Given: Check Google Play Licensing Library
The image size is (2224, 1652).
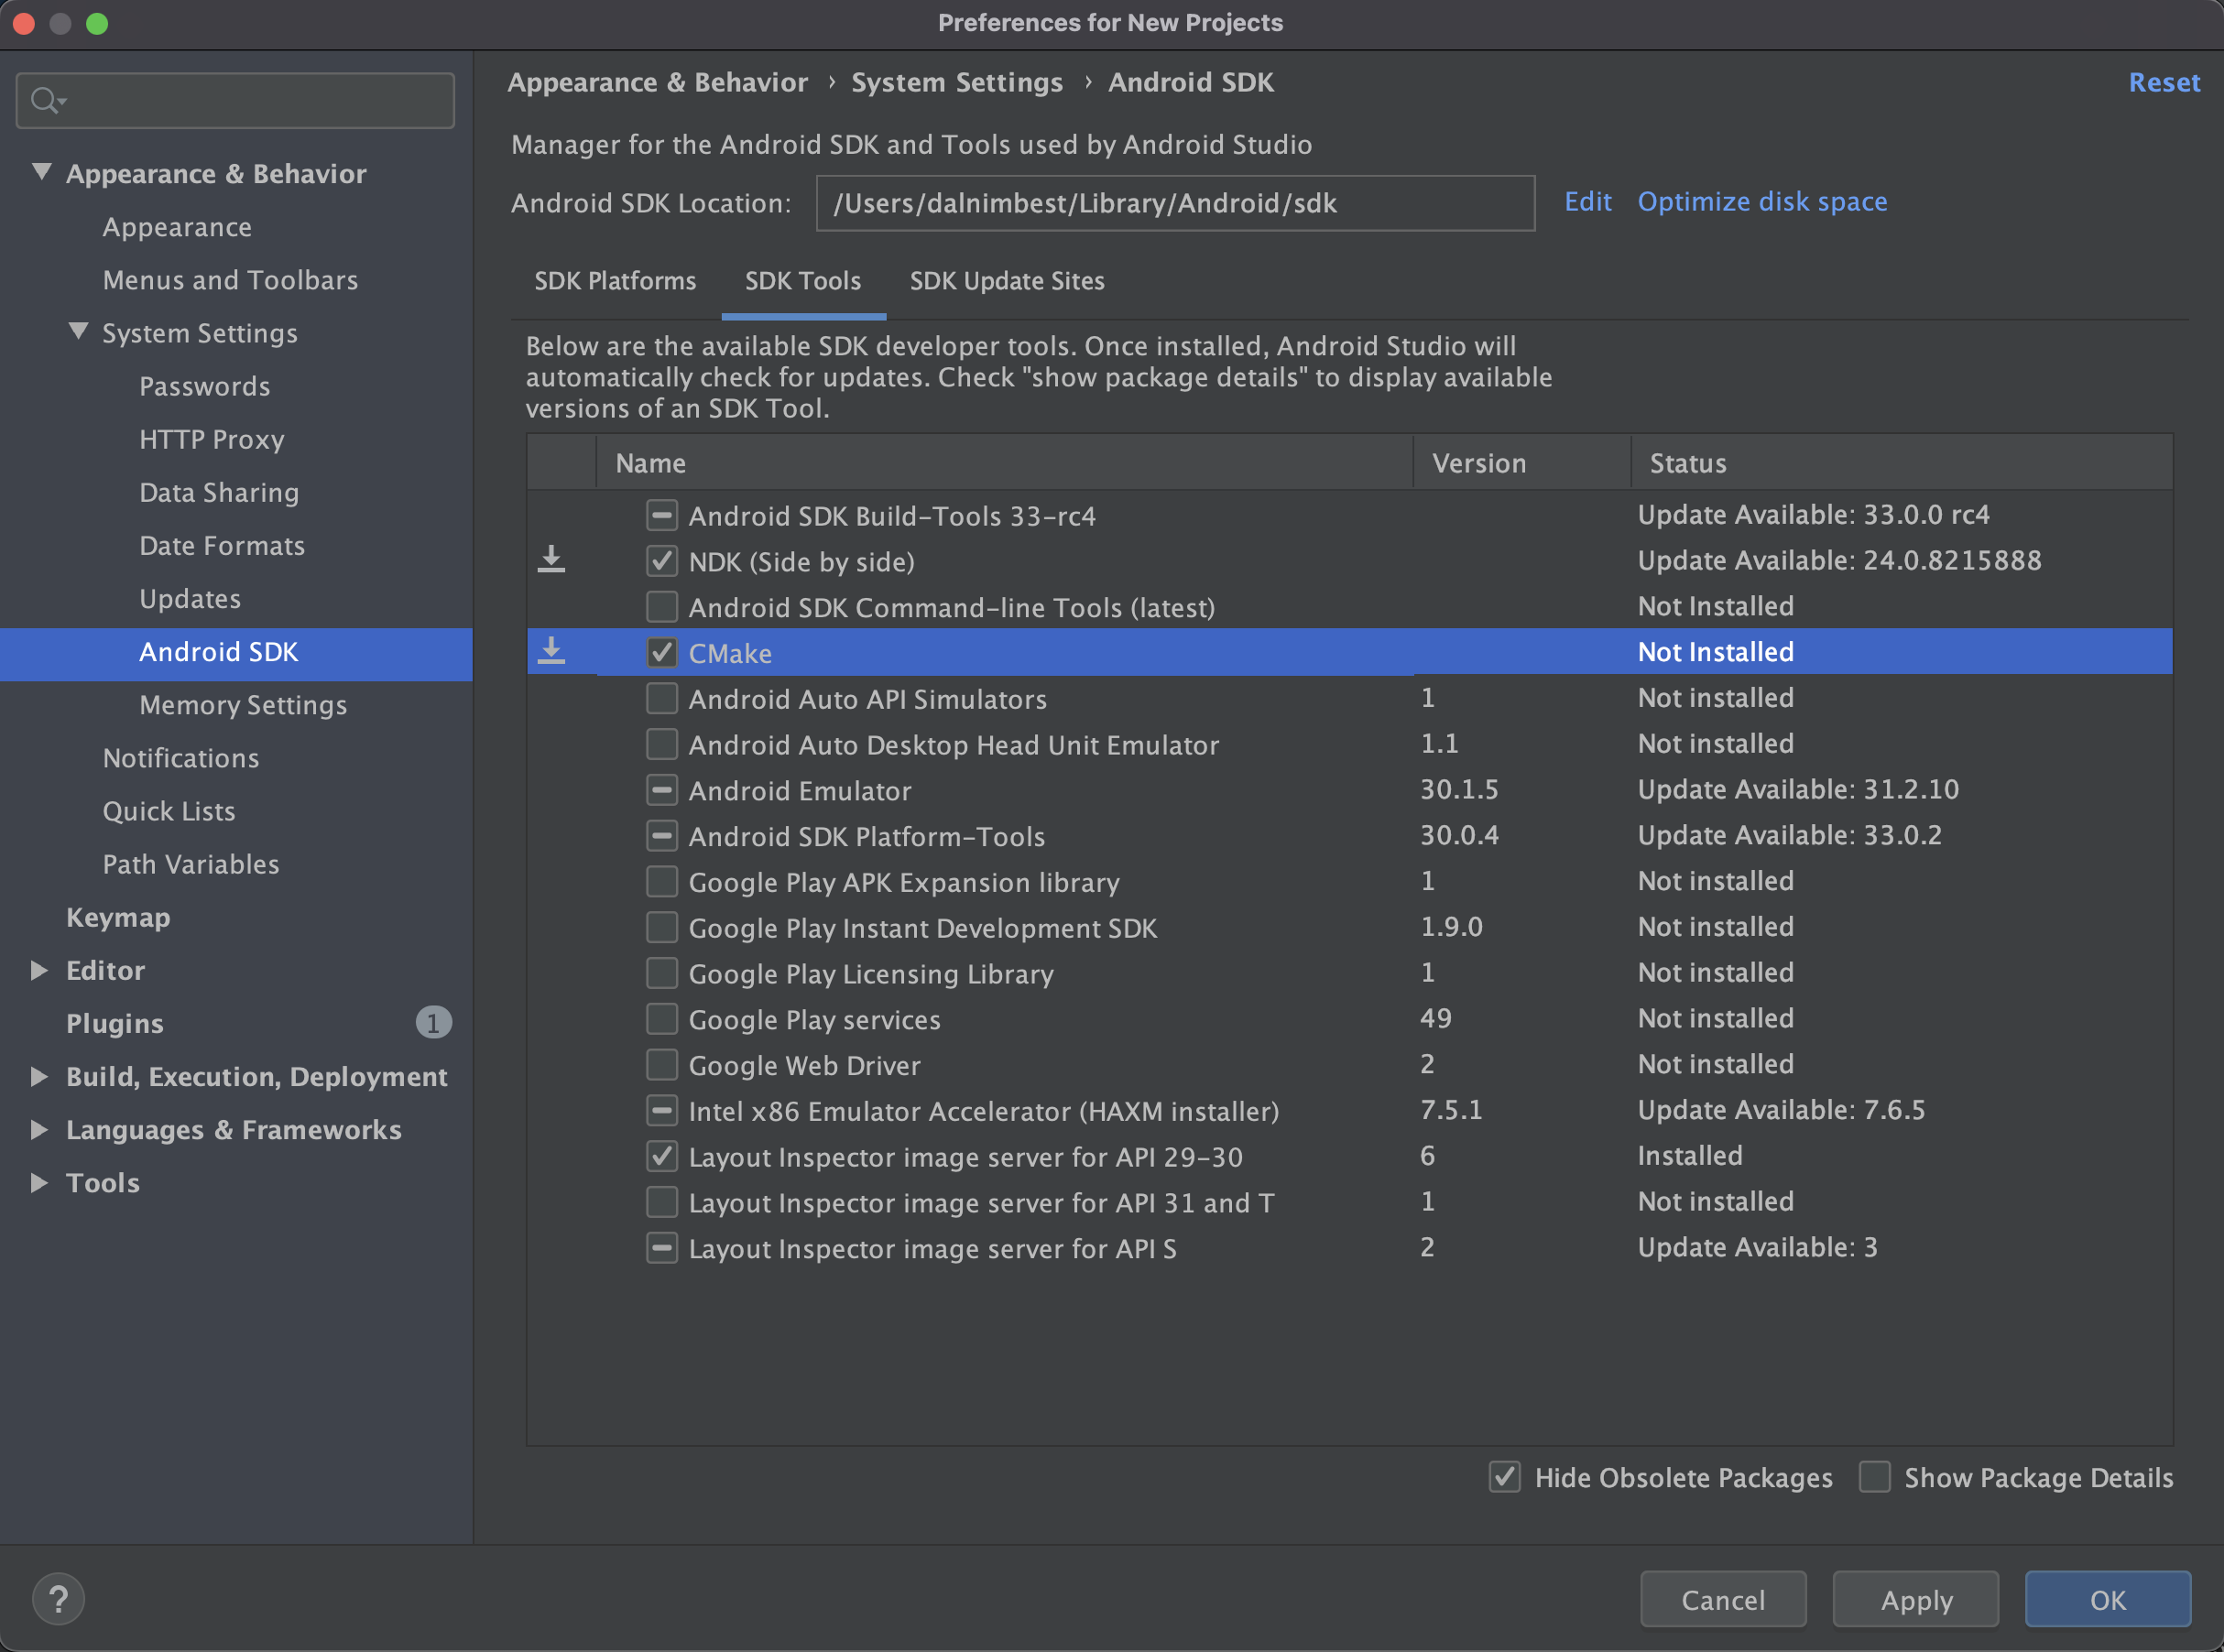Looking at the screenshot, I should pos(662,973).
